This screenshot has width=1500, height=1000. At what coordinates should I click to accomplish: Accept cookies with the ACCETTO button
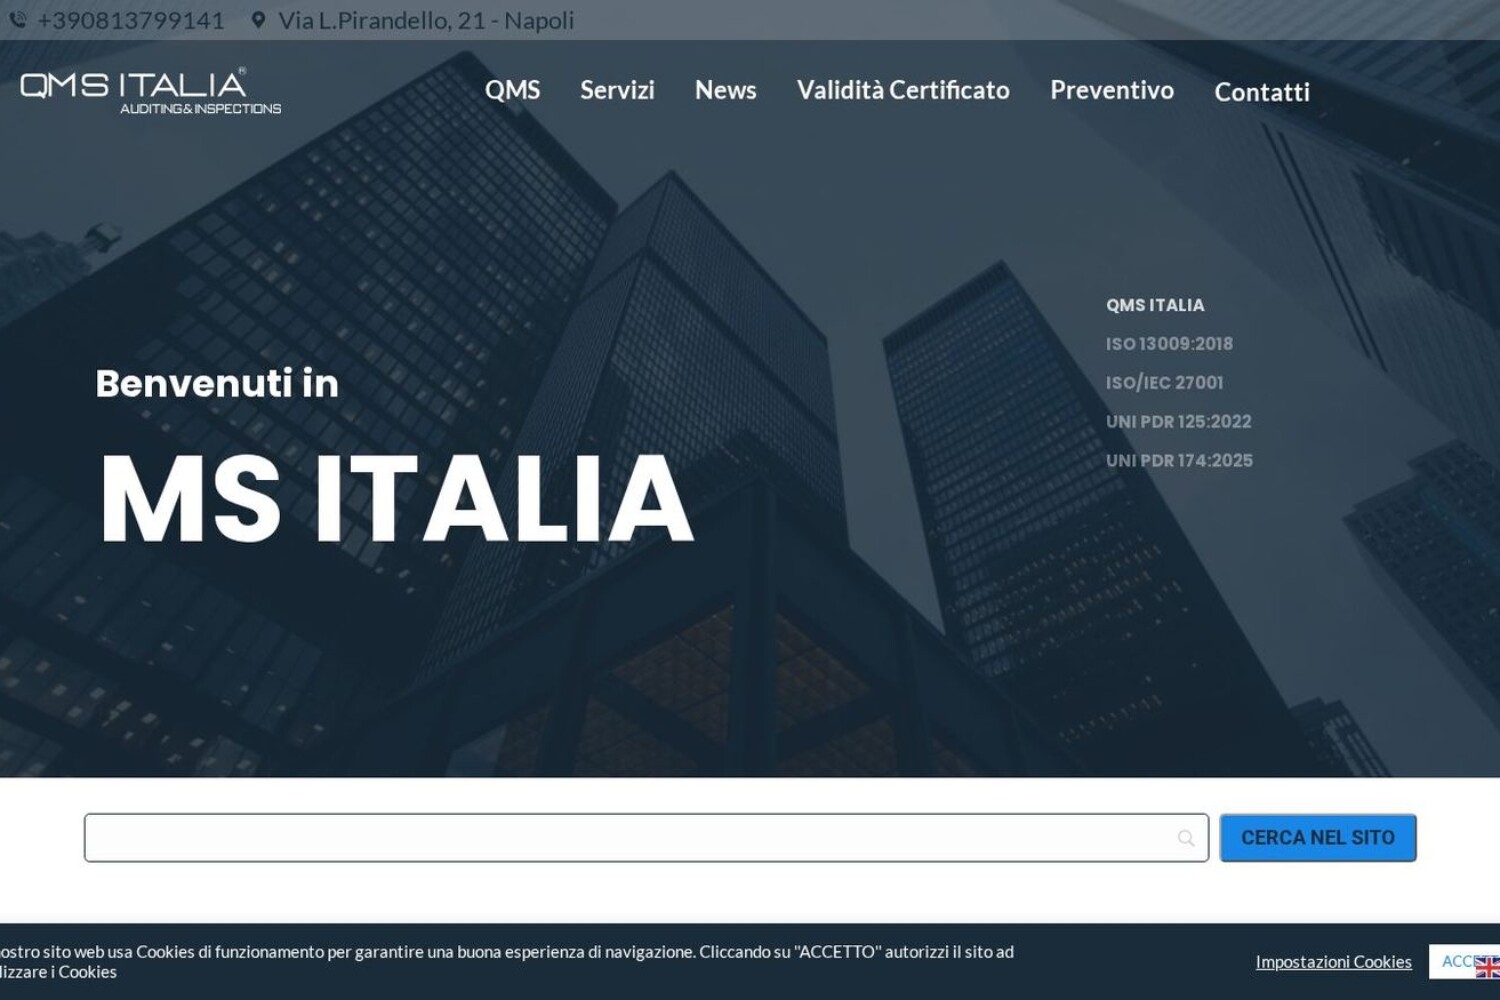pos(1464,961)
